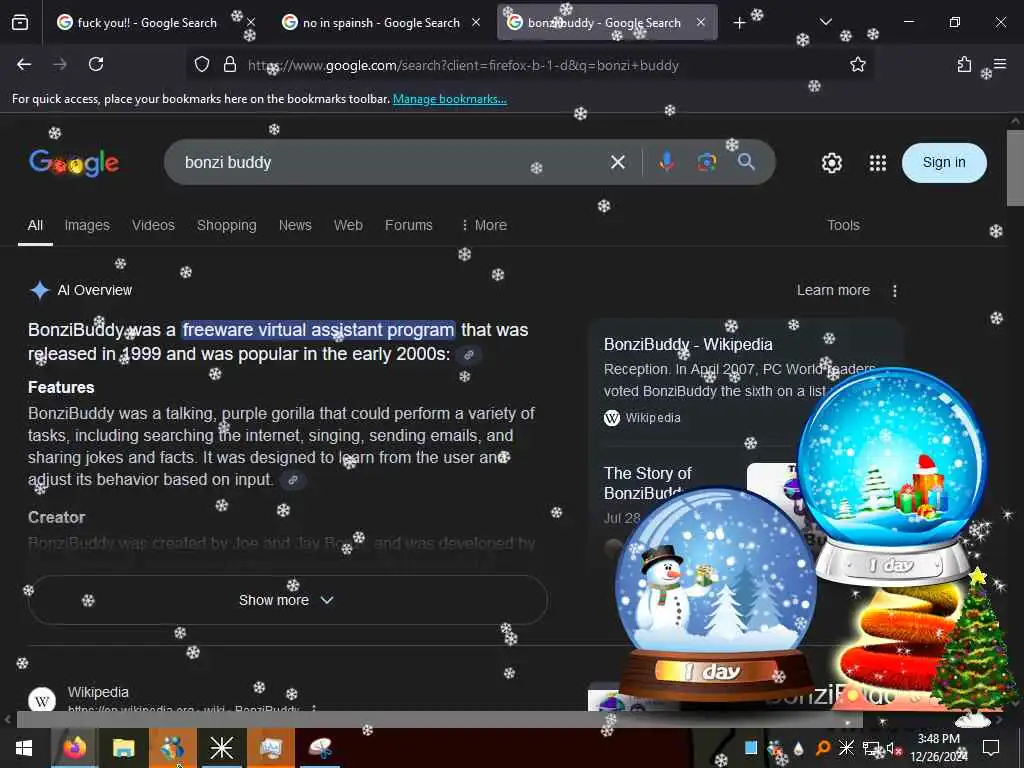This screenshot has width=1024, height=768.
Task: Click the Google holiday logo
Action: coord(74,163)
